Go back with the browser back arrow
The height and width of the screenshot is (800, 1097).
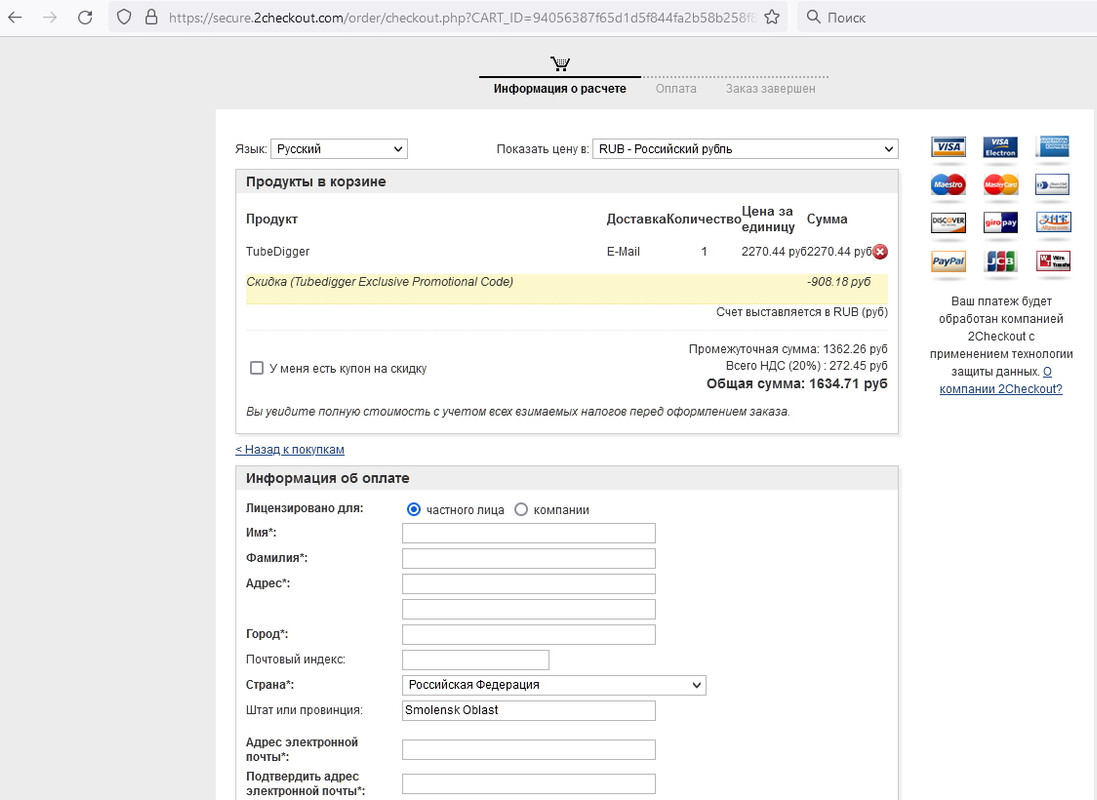coord(15,17)
